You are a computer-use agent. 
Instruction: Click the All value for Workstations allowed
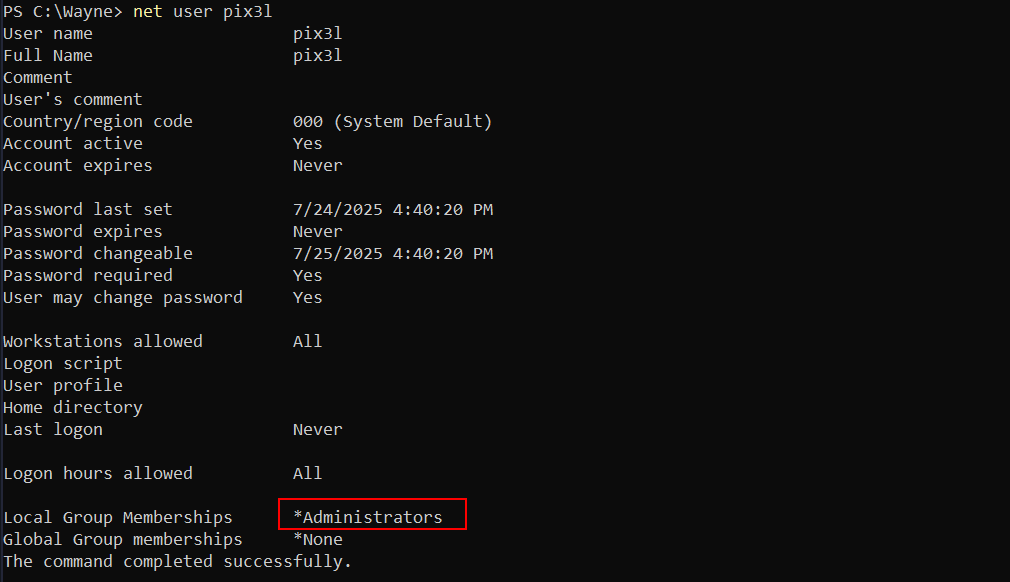[x=307, y=341]
